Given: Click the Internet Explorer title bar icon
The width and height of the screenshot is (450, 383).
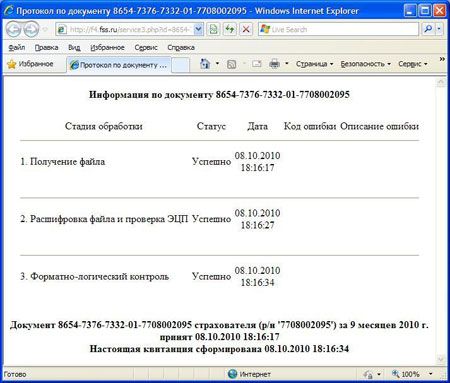Looking at the screenshot, I should coord(9,10).
